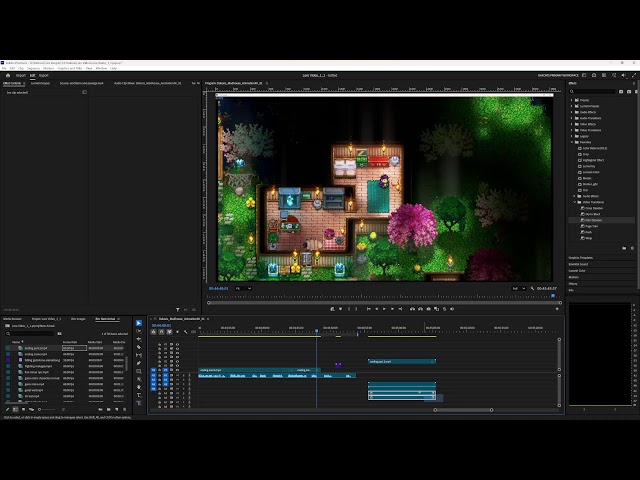Open Comparison View in Program Monitor

[x=436, y=309]
